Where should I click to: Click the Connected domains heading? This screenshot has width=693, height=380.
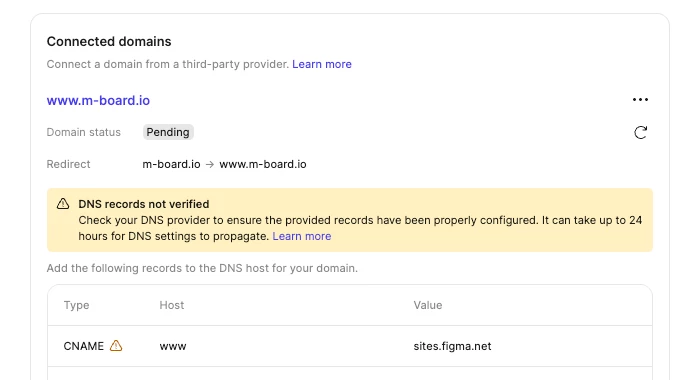pos(109,42)
